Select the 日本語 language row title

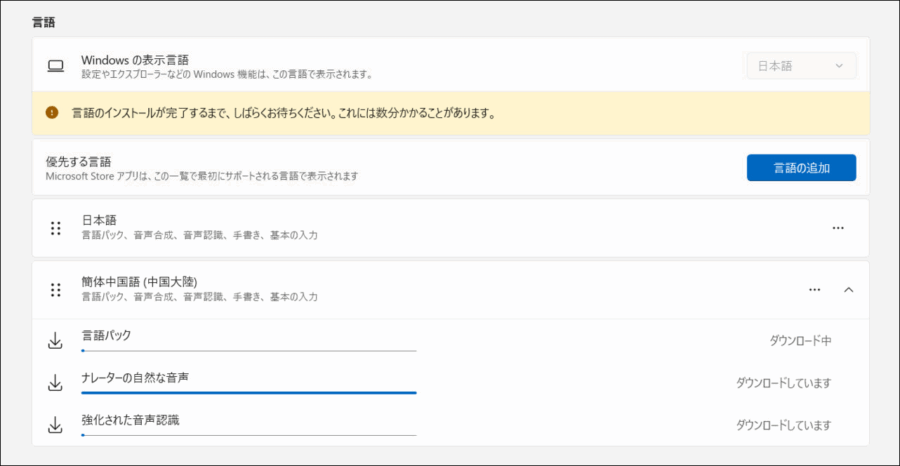pos(99,220)
